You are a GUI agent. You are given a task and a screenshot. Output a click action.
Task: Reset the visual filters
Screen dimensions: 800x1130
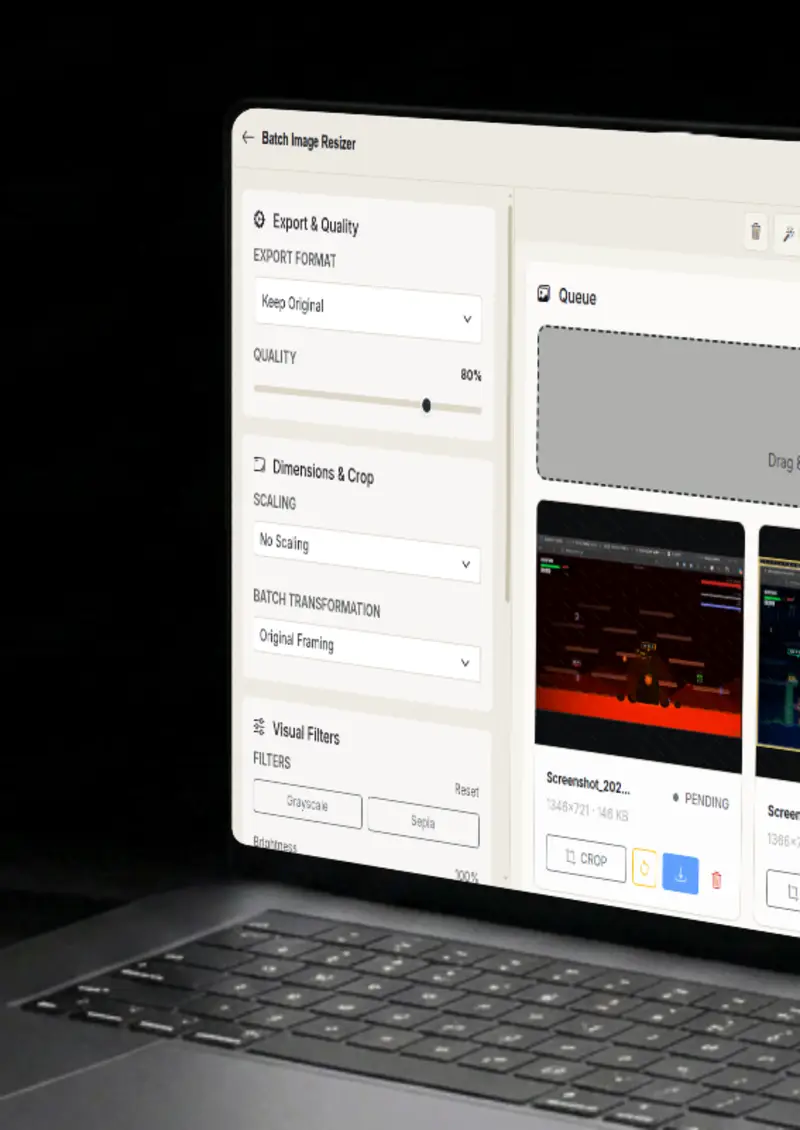pos(467,791)
